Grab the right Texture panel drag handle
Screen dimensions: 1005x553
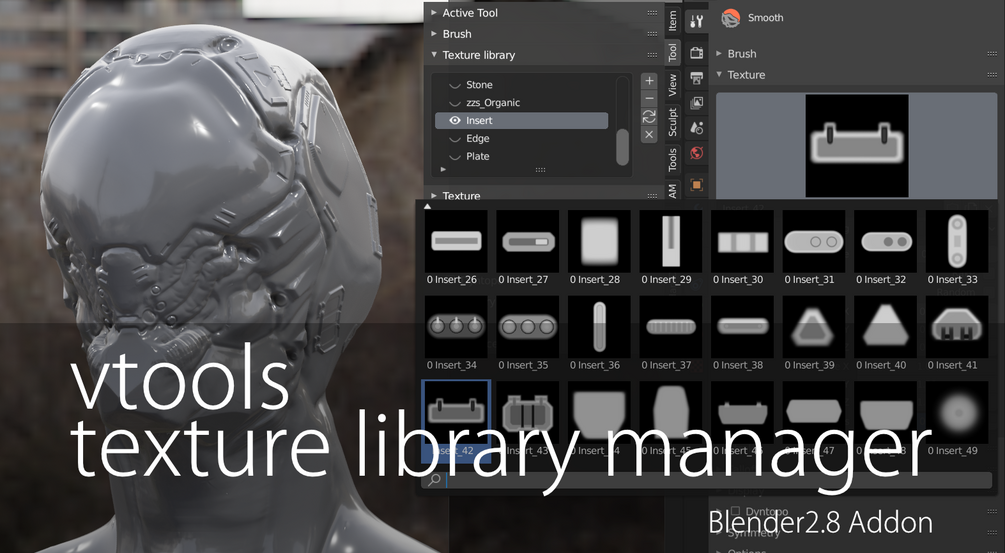[x=992, y=75]
